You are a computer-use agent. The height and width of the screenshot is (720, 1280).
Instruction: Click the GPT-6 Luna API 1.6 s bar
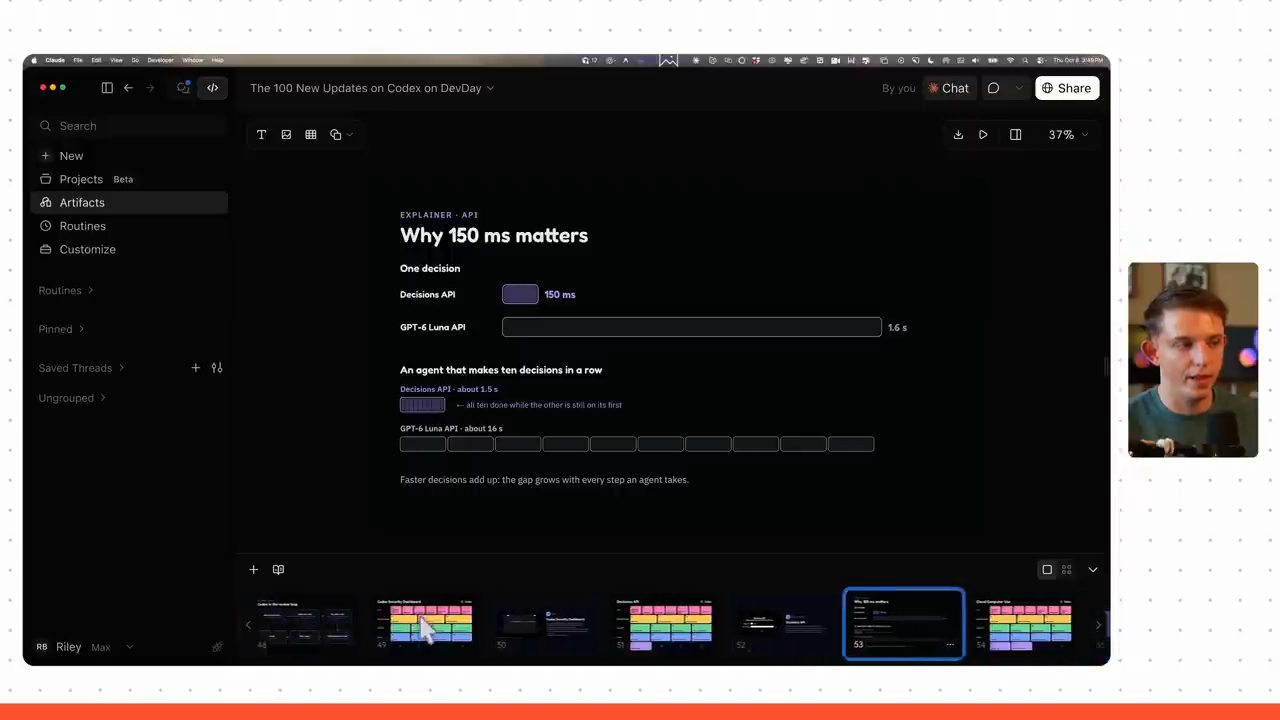pos(692,327)
